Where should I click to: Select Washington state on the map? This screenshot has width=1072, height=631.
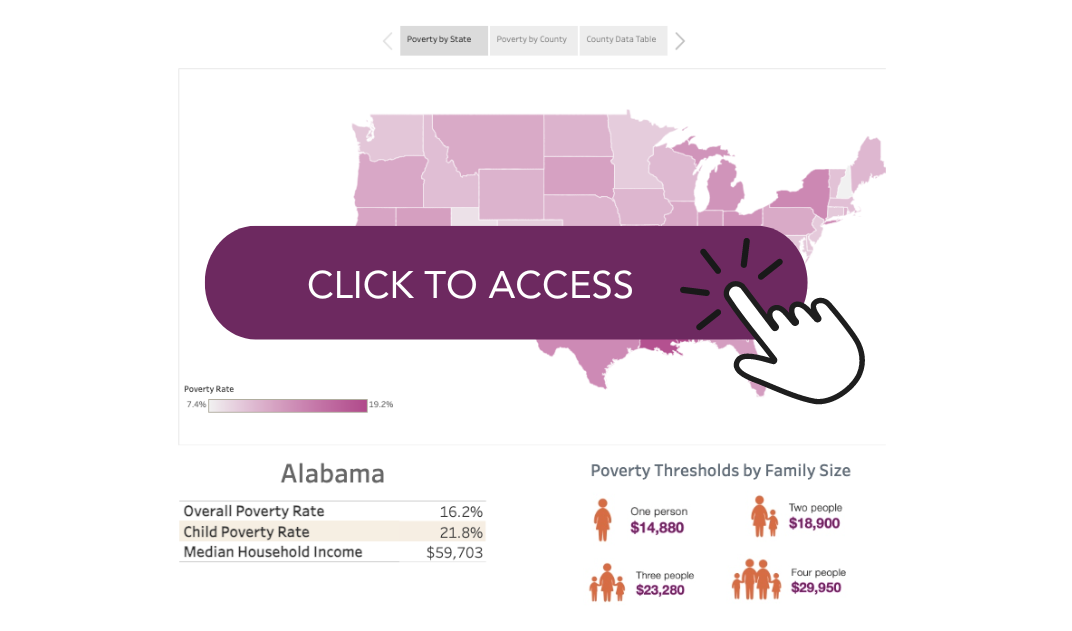(x=388, y=138)
